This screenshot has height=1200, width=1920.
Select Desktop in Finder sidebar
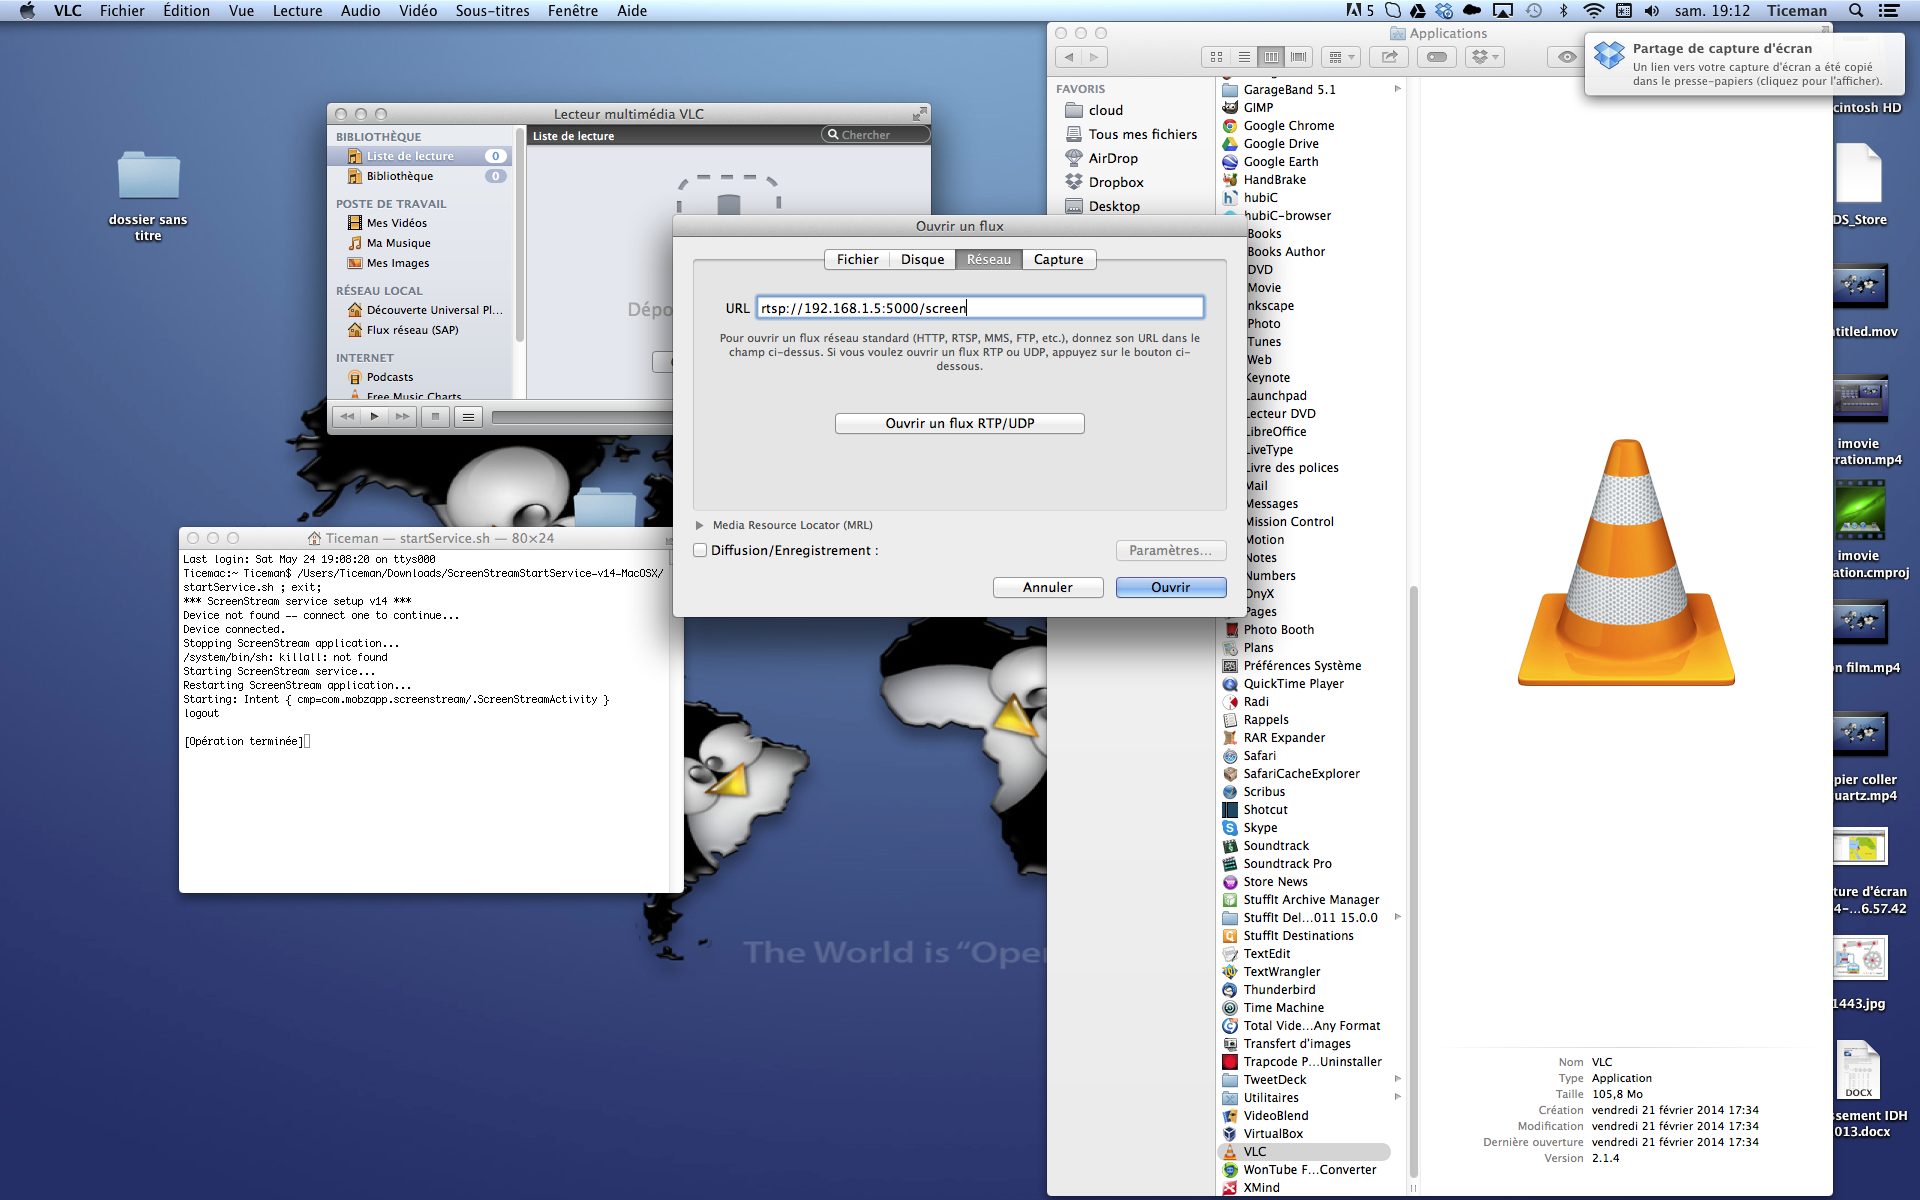(x=1114, y=206)
